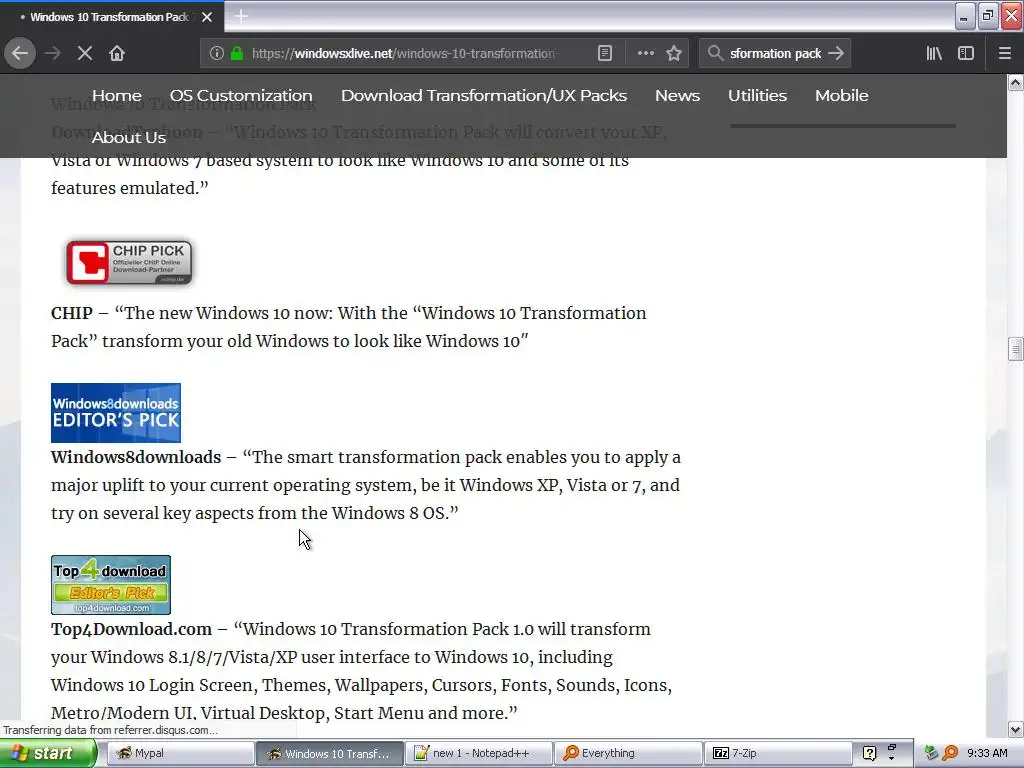The width and height of the screenshot is (1024, 768).
Task: Open the Windows Start menu
Action: (48, 753)
